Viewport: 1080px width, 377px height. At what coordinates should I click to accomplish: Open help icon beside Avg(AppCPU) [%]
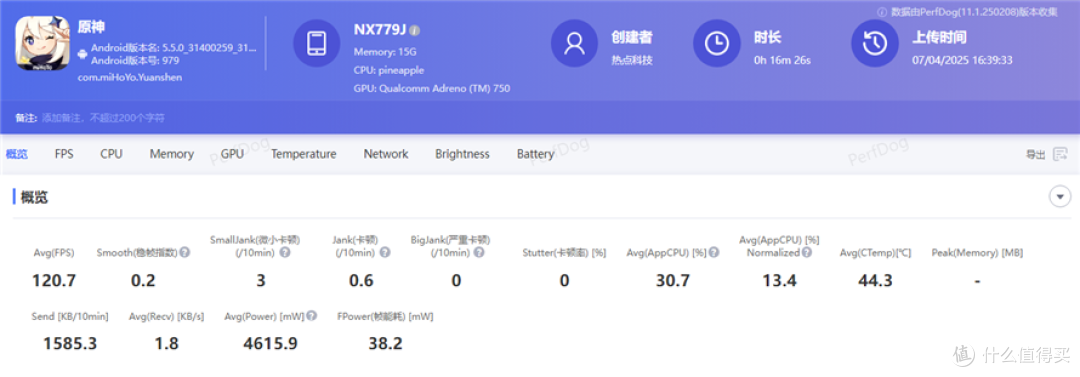point(714,253)
